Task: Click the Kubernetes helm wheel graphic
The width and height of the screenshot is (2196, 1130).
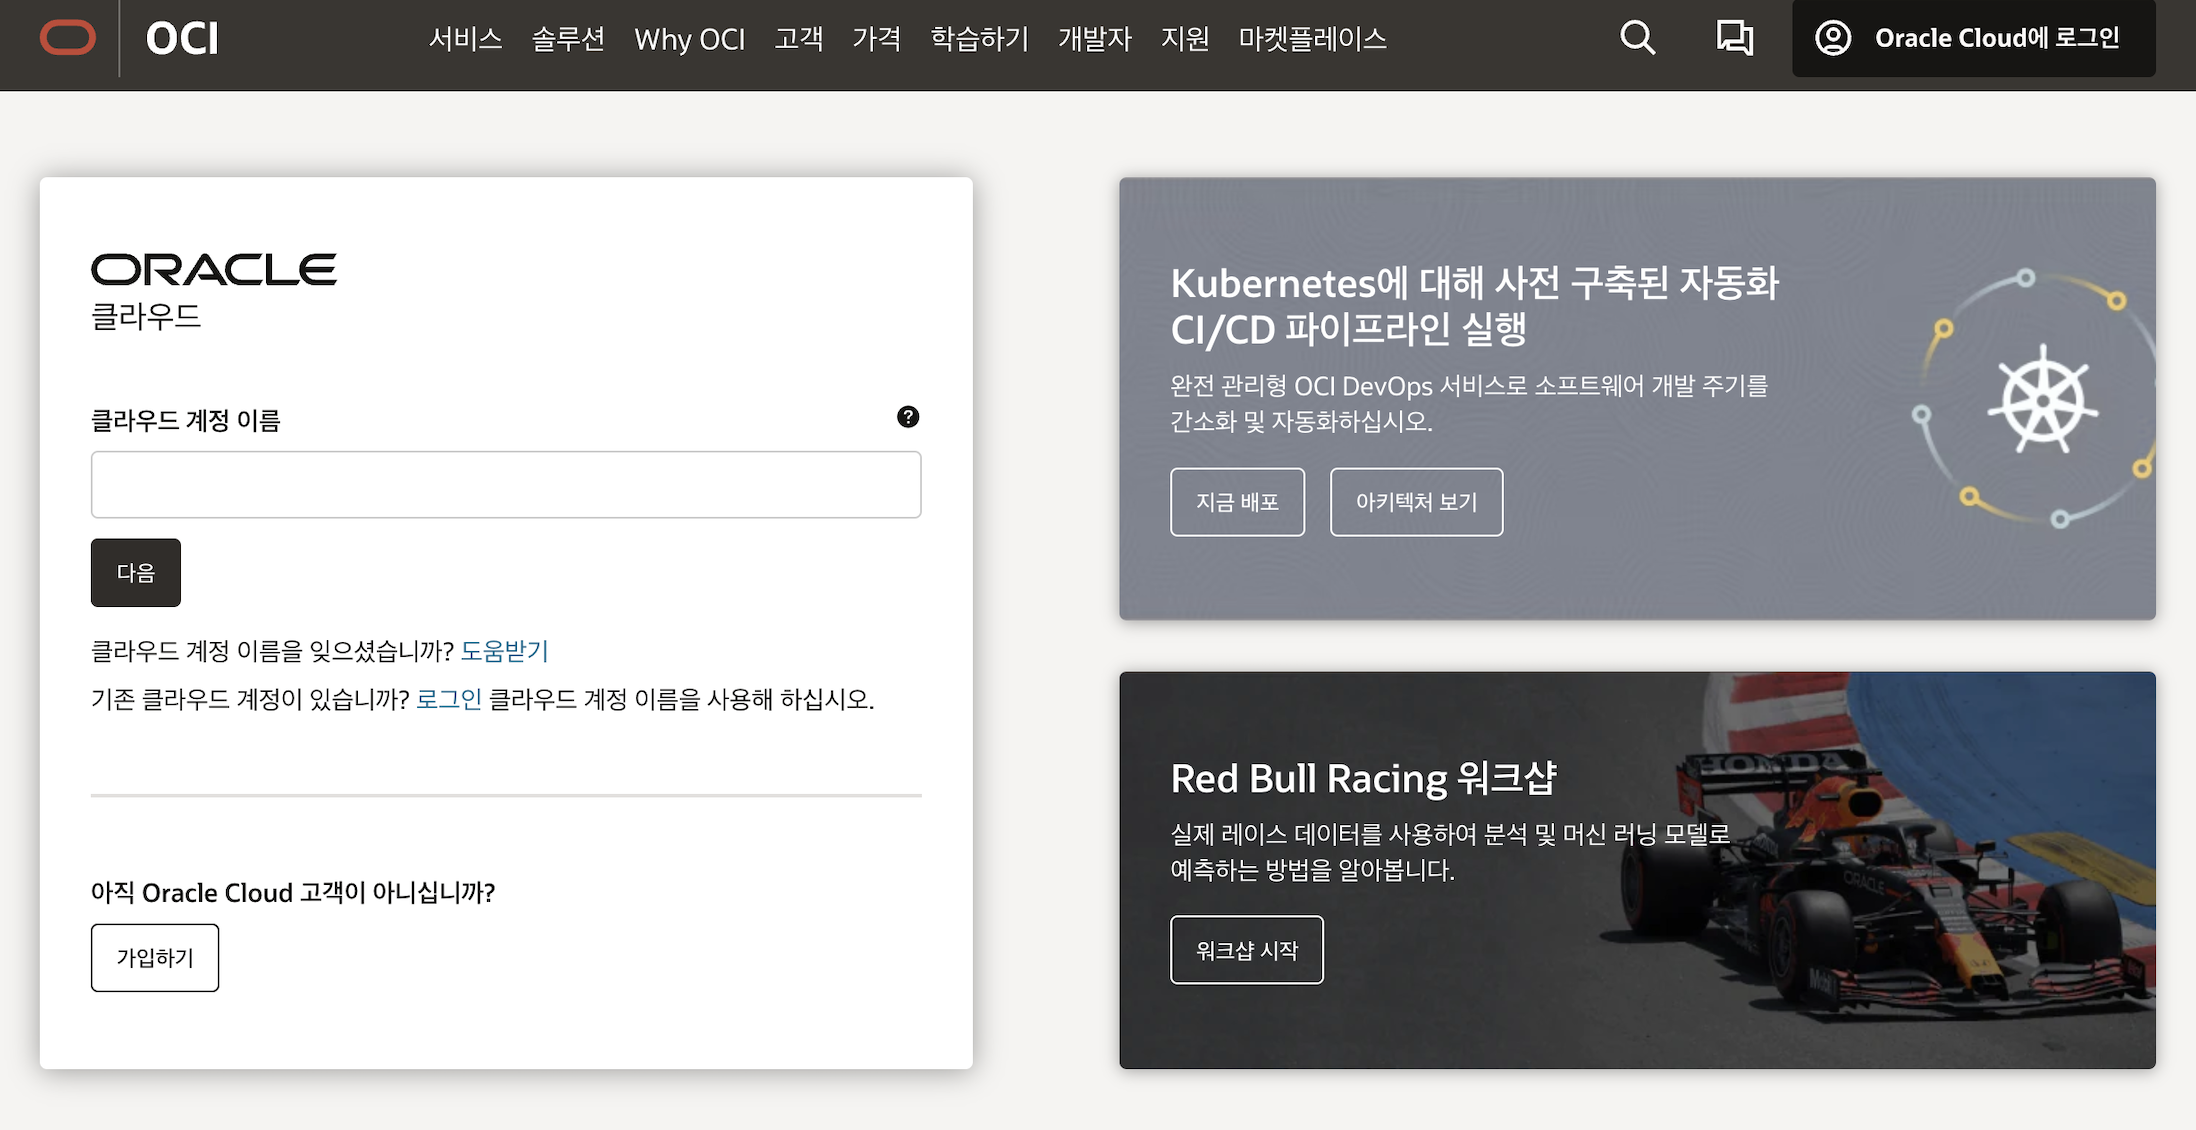Action: 2043,400
